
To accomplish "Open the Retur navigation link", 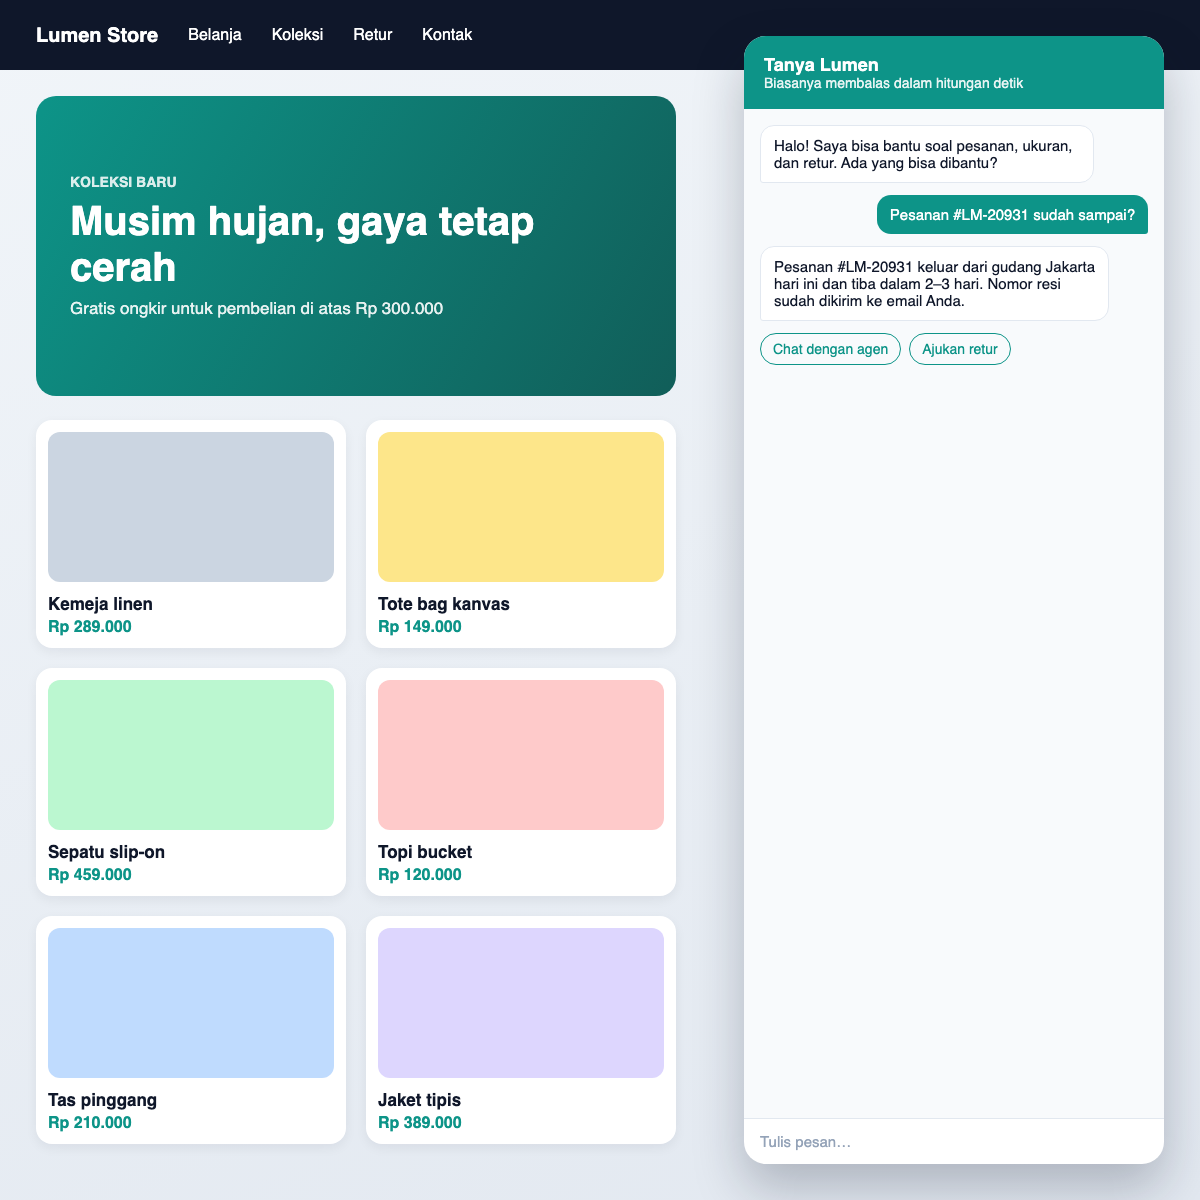I will [x=373, y=35].
